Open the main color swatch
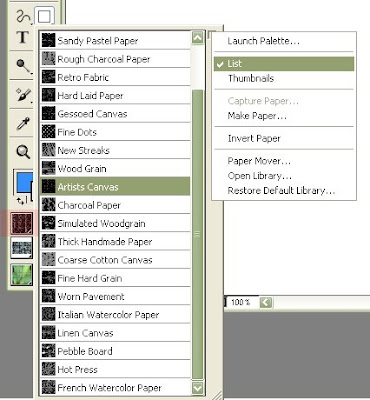Screen dimensions: 370x400 [x=24, y=182]
